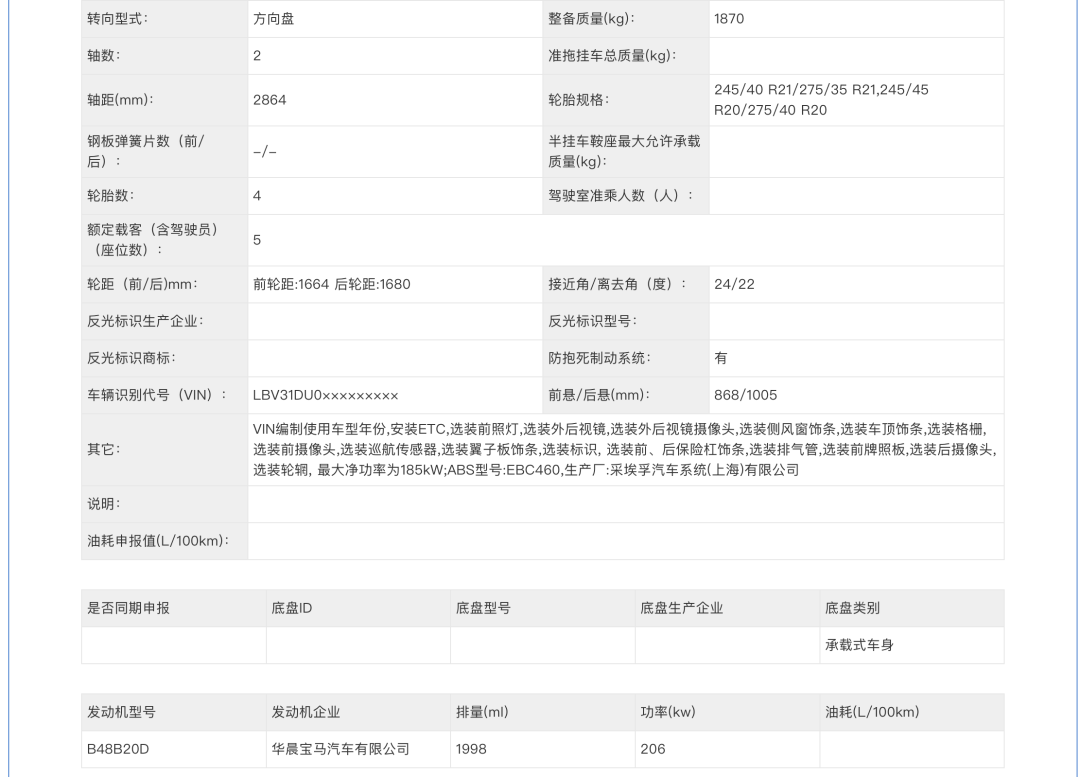This screenshot has width=1080, height=777.
Task: Click the column header 功率(kw)
Action: point(668,712)
